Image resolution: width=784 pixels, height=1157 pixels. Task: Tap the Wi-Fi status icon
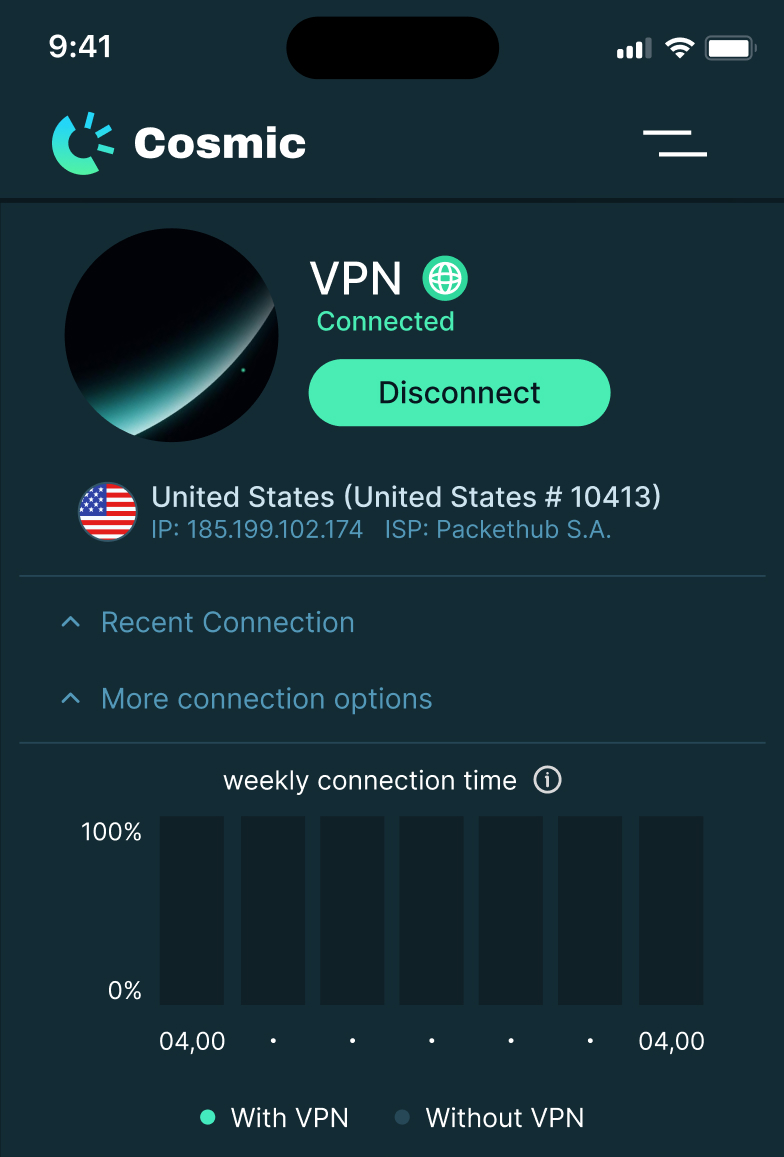(x=680, y=48)
